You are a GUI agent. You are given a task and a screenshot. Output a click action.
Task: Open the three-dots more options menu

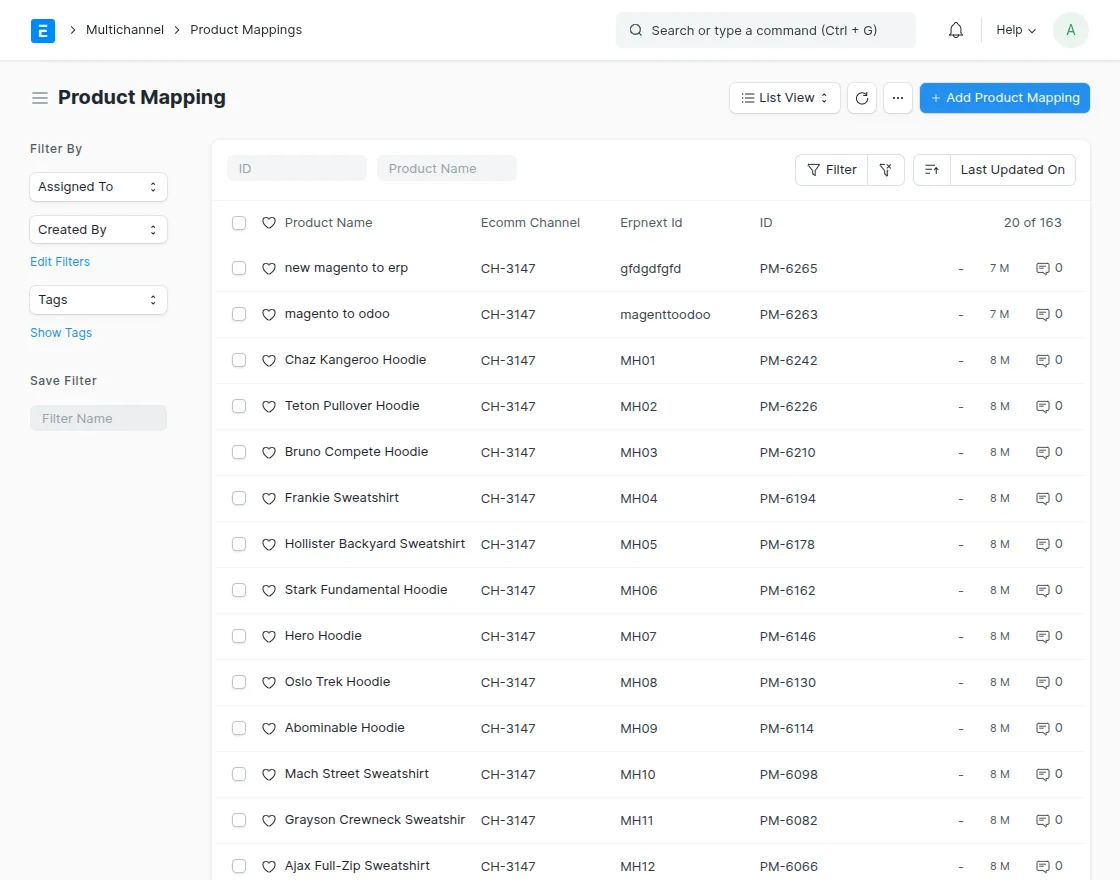[x=897, y=98]
